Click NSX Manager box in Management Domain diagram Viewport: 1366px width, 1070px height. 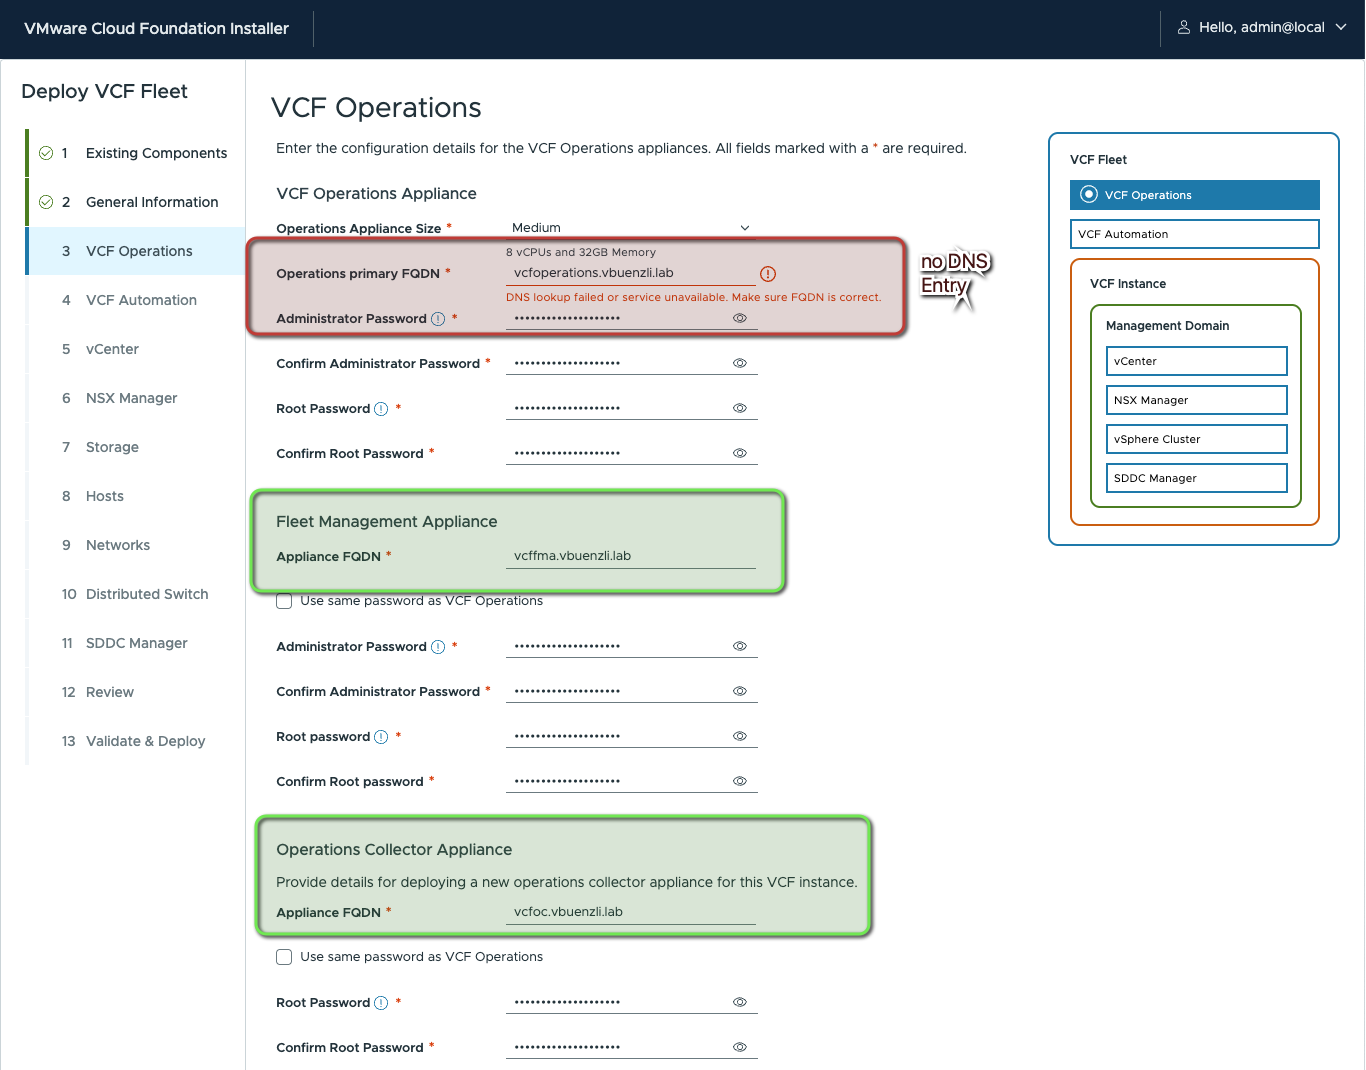pos(1197,400)
